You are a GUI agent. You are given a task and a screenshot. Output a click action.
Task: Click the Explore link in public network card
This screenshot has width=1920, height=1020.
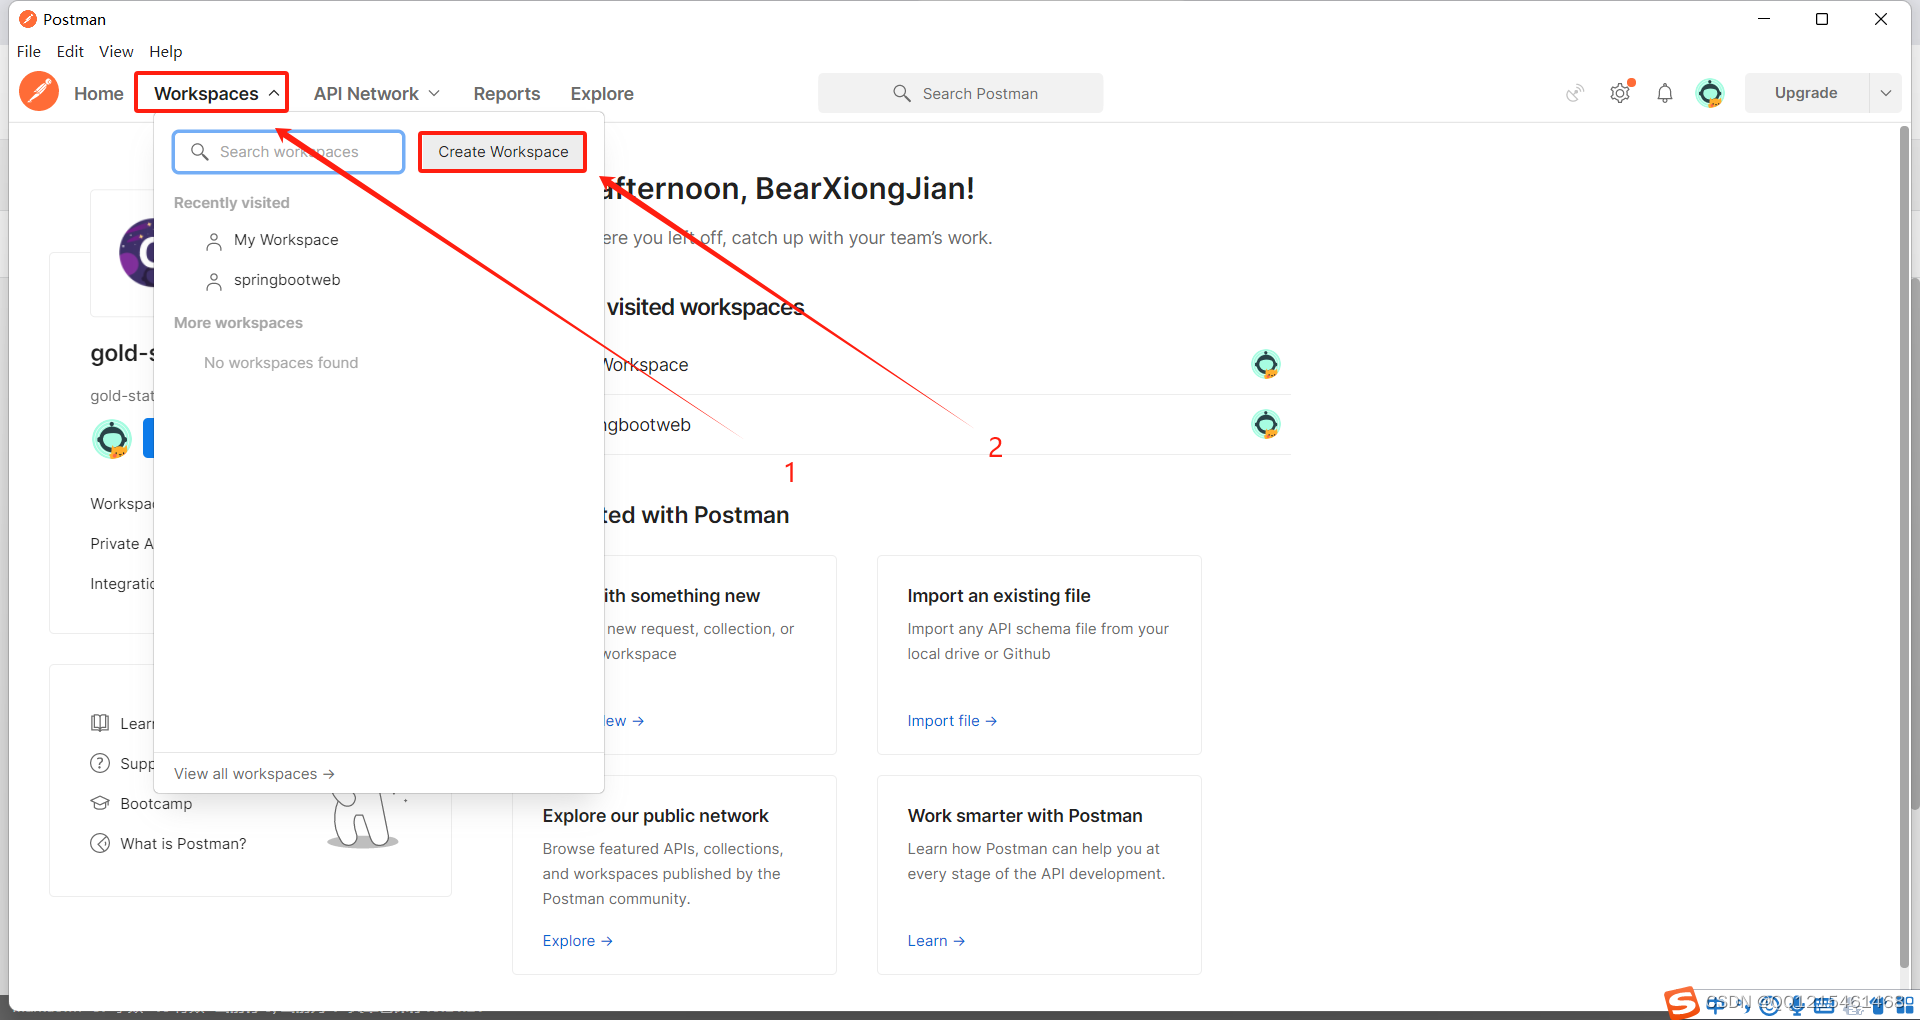click(x=577, y=941)
